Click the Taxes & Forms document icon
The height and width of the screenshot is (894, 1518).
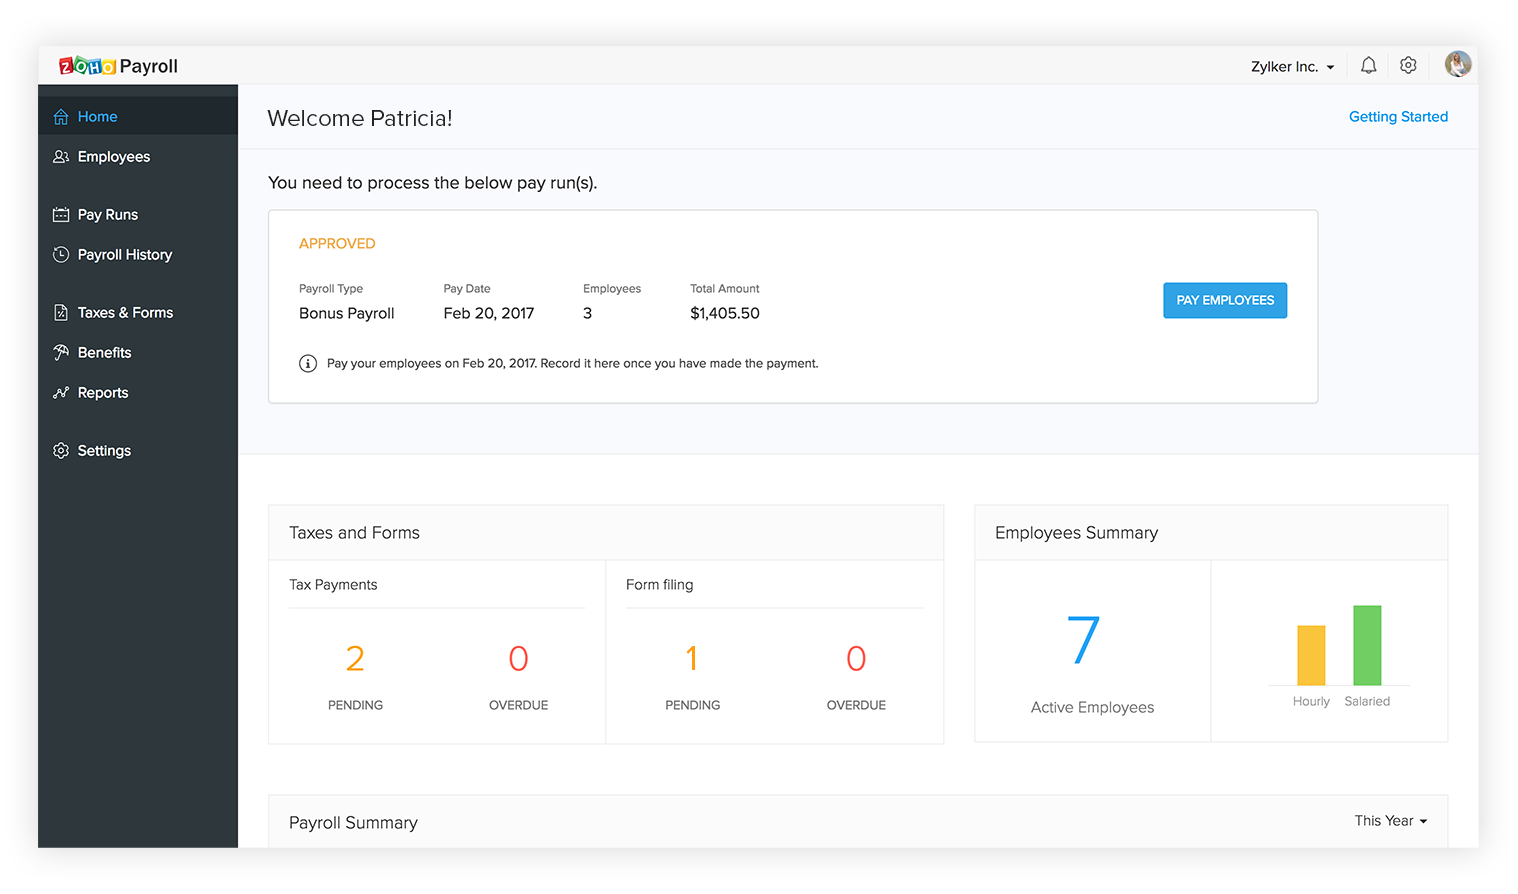point(61,313)
